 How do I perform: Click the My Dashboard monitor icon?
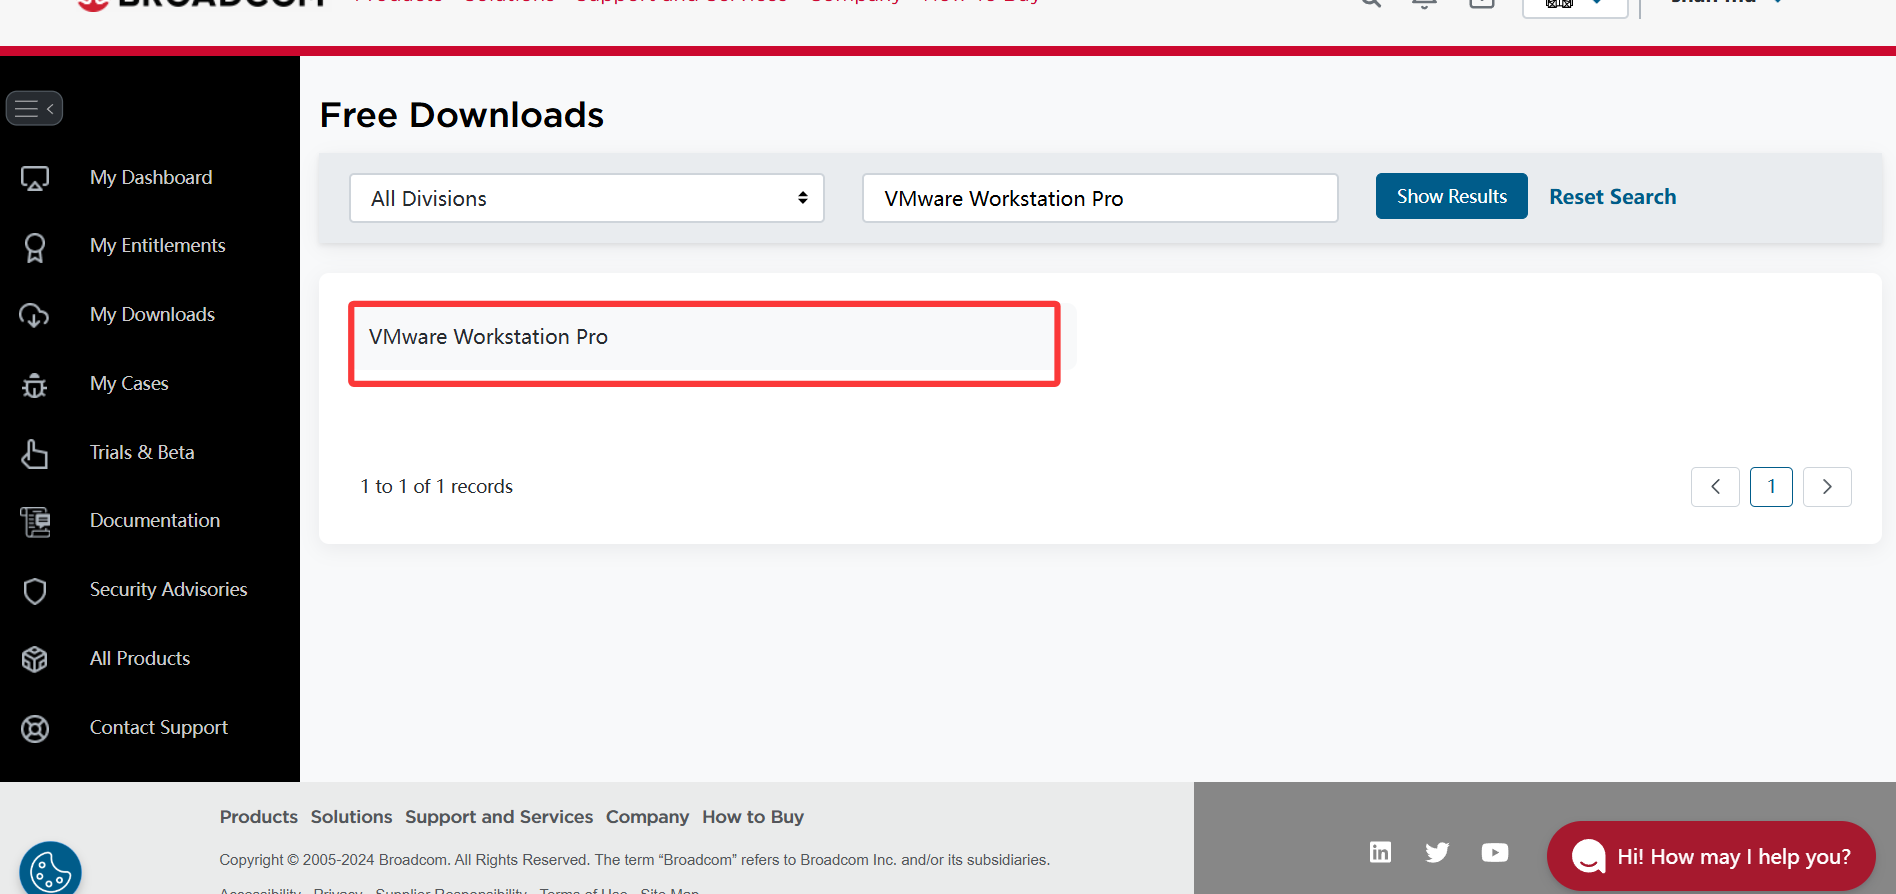point(35,178)
